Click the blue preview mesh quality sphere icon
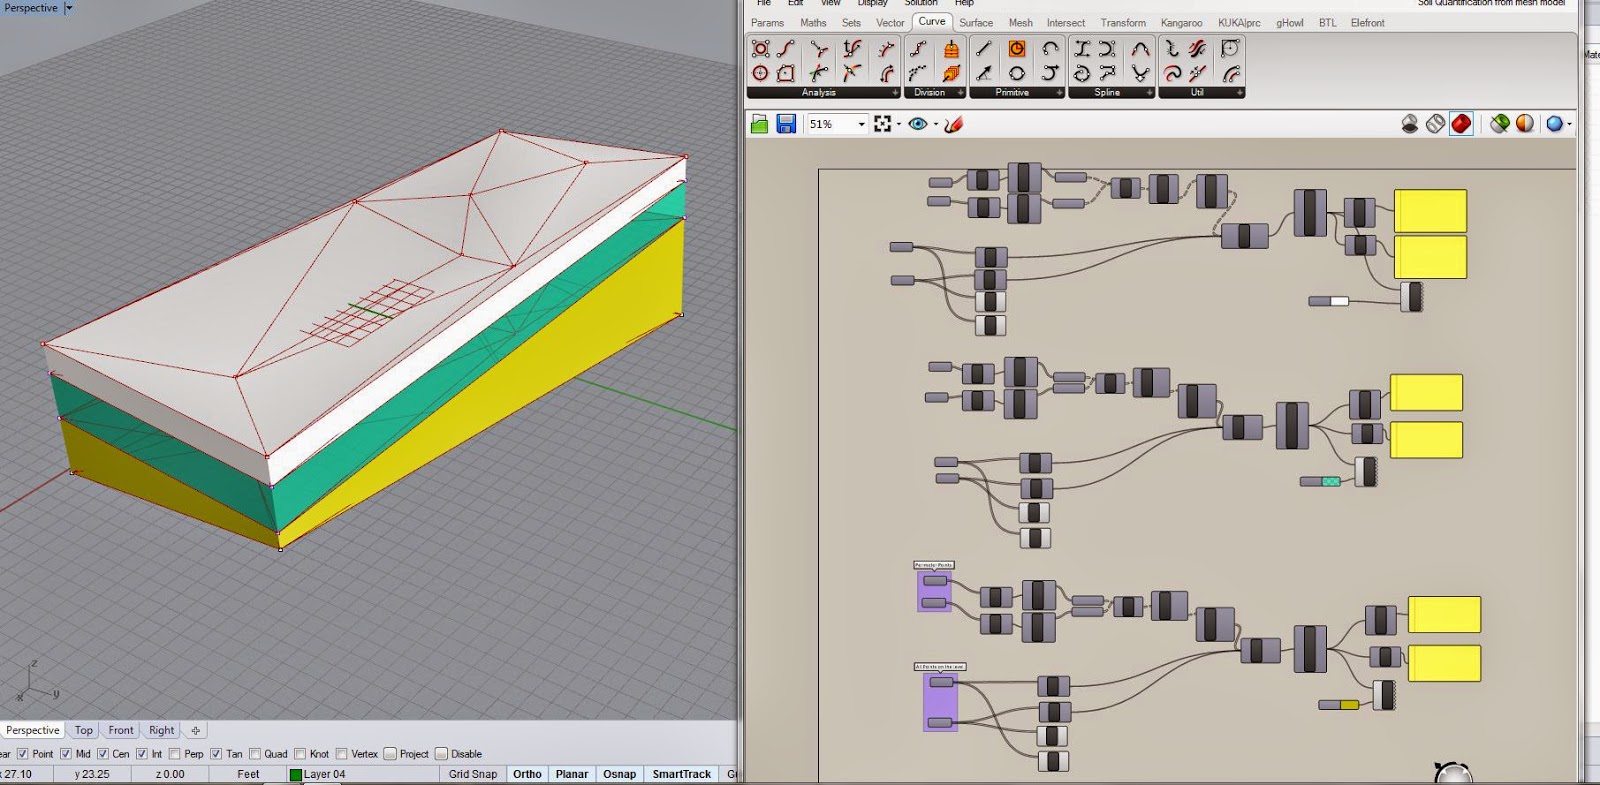 (1554, 124)
